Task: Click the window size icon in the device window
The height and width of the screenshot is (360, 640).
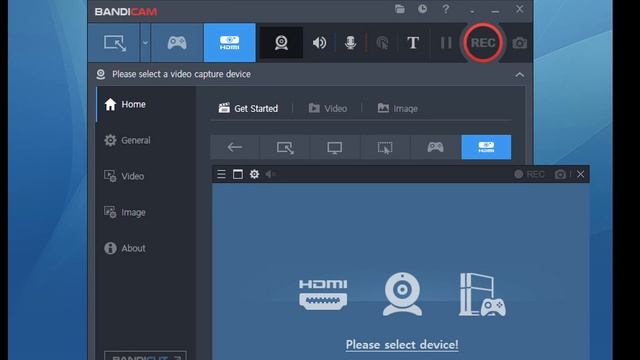Action: coord(238,174)
